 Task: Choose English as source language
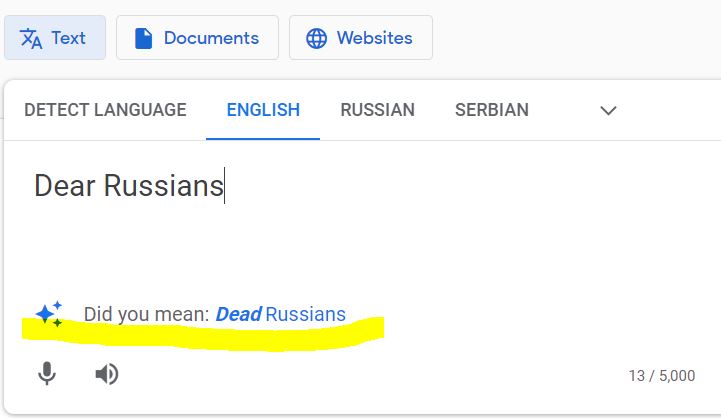[x=263, y=110]
